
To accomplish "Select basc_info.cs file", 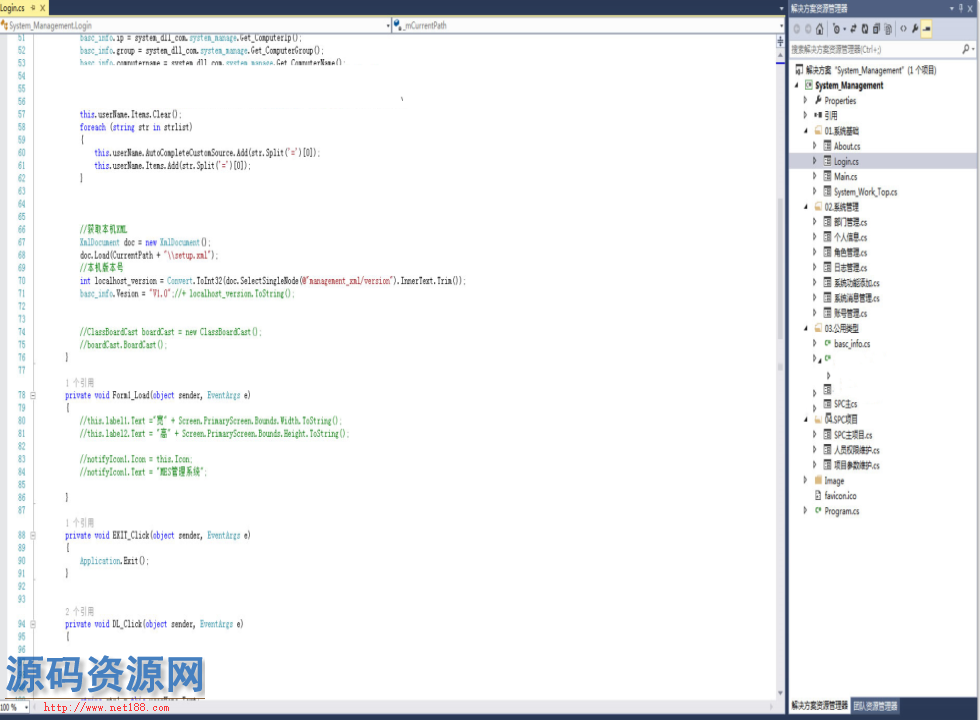I will 852,344.
